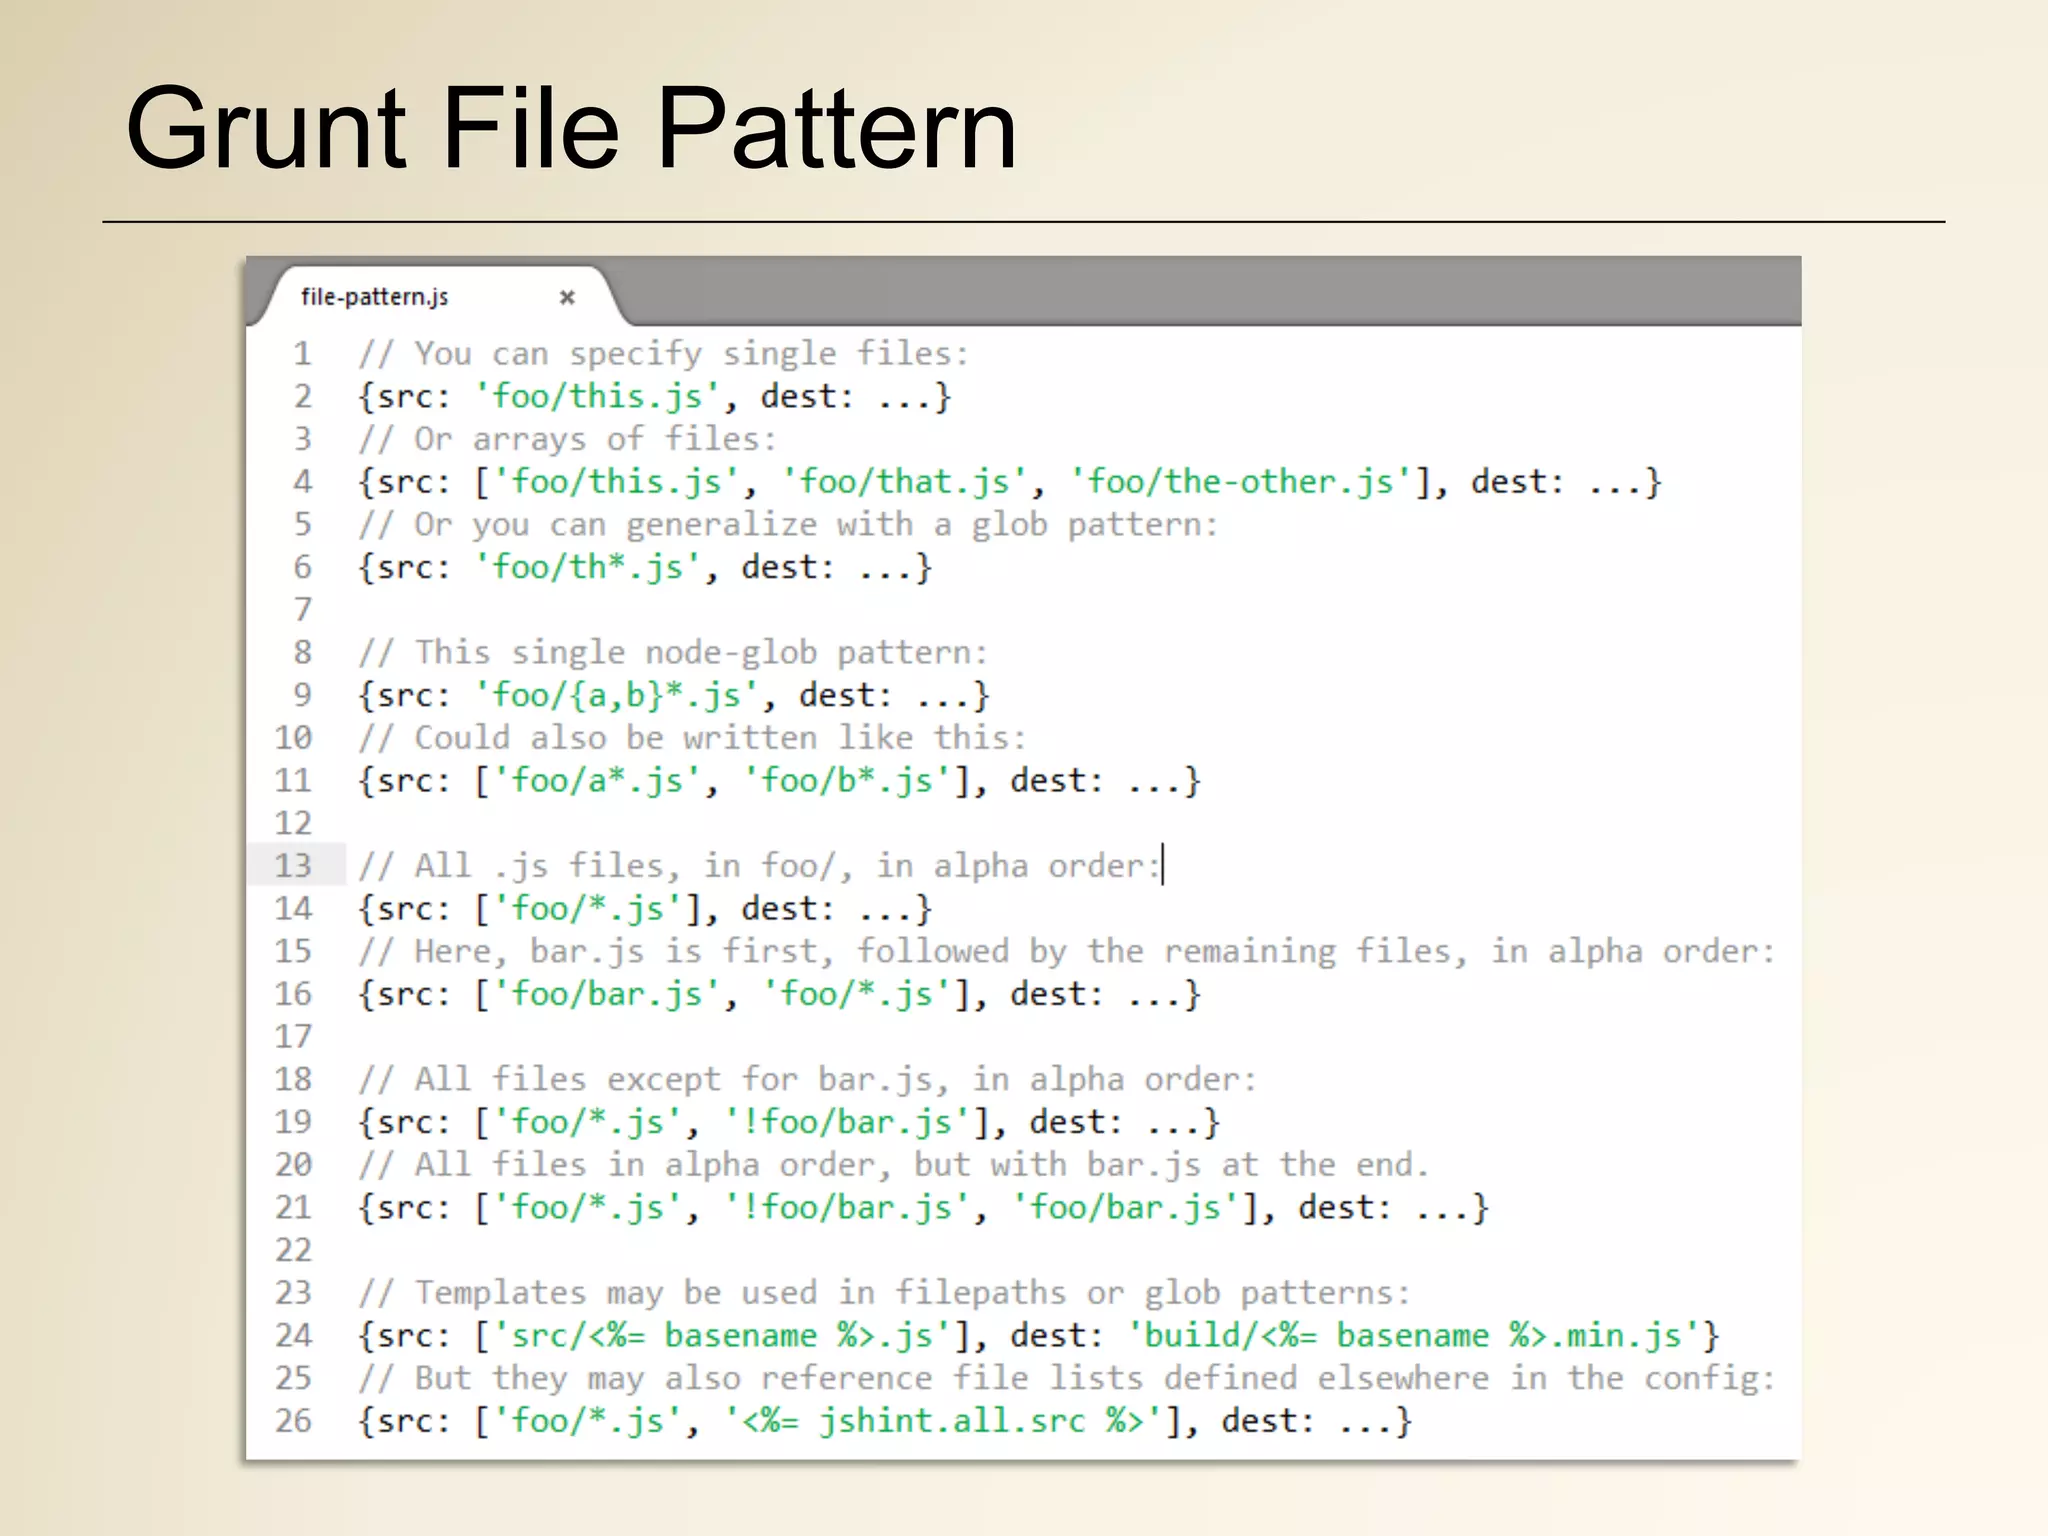Click line number 26 in the gutter
Screen dimensions: 2048x1536
294,1421
